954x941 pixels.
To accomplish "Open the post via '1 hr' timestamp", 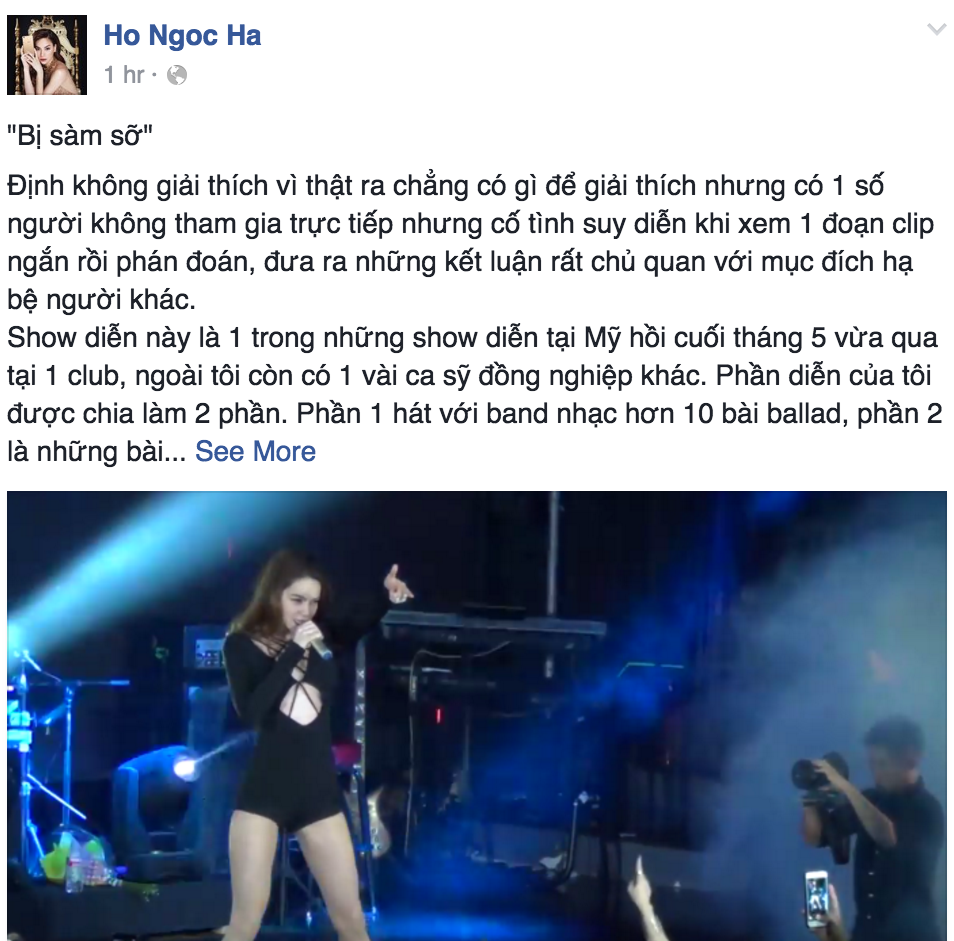I will click(124, 75).
